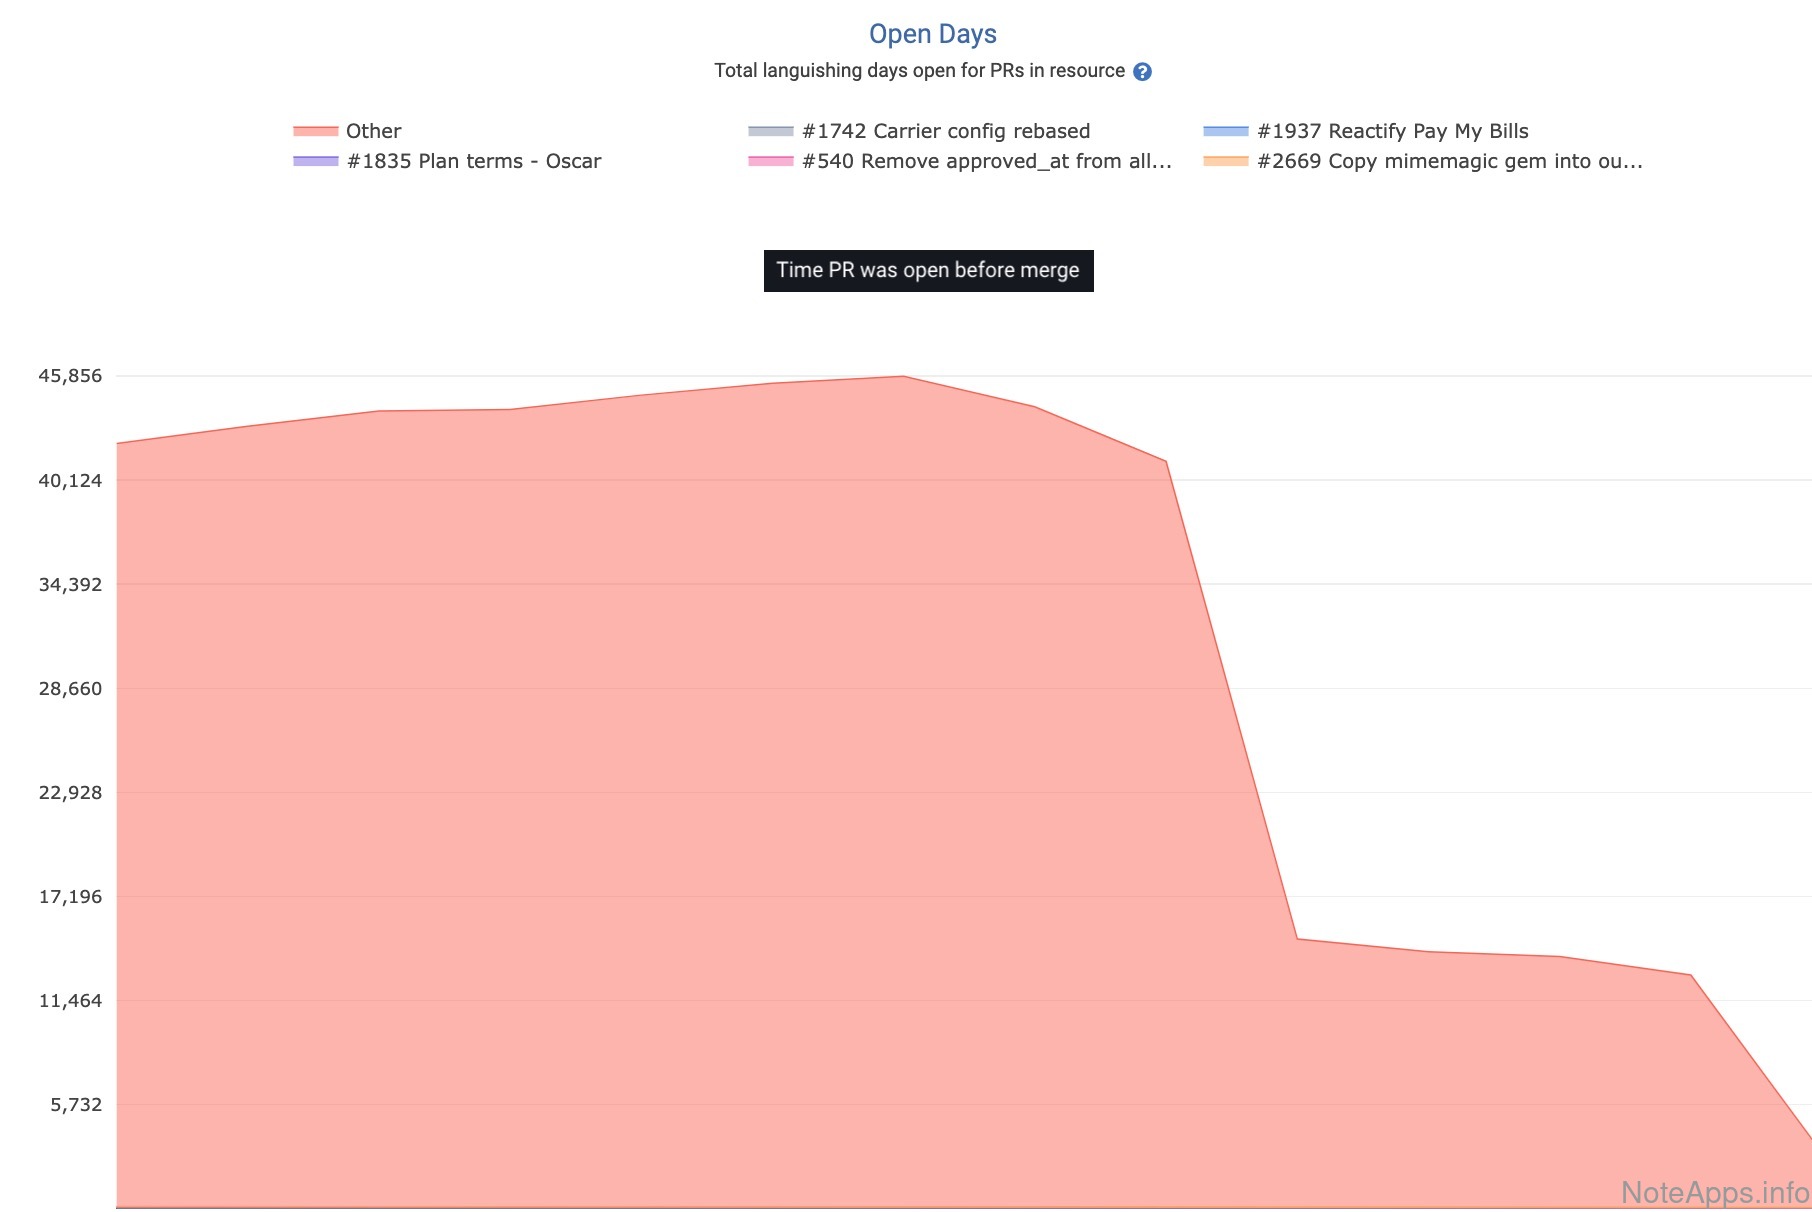Viewport: 1812px width, 1212px height.
Task: Click the #540 Remove approved_at legend swatch
Action: [770, 161]
